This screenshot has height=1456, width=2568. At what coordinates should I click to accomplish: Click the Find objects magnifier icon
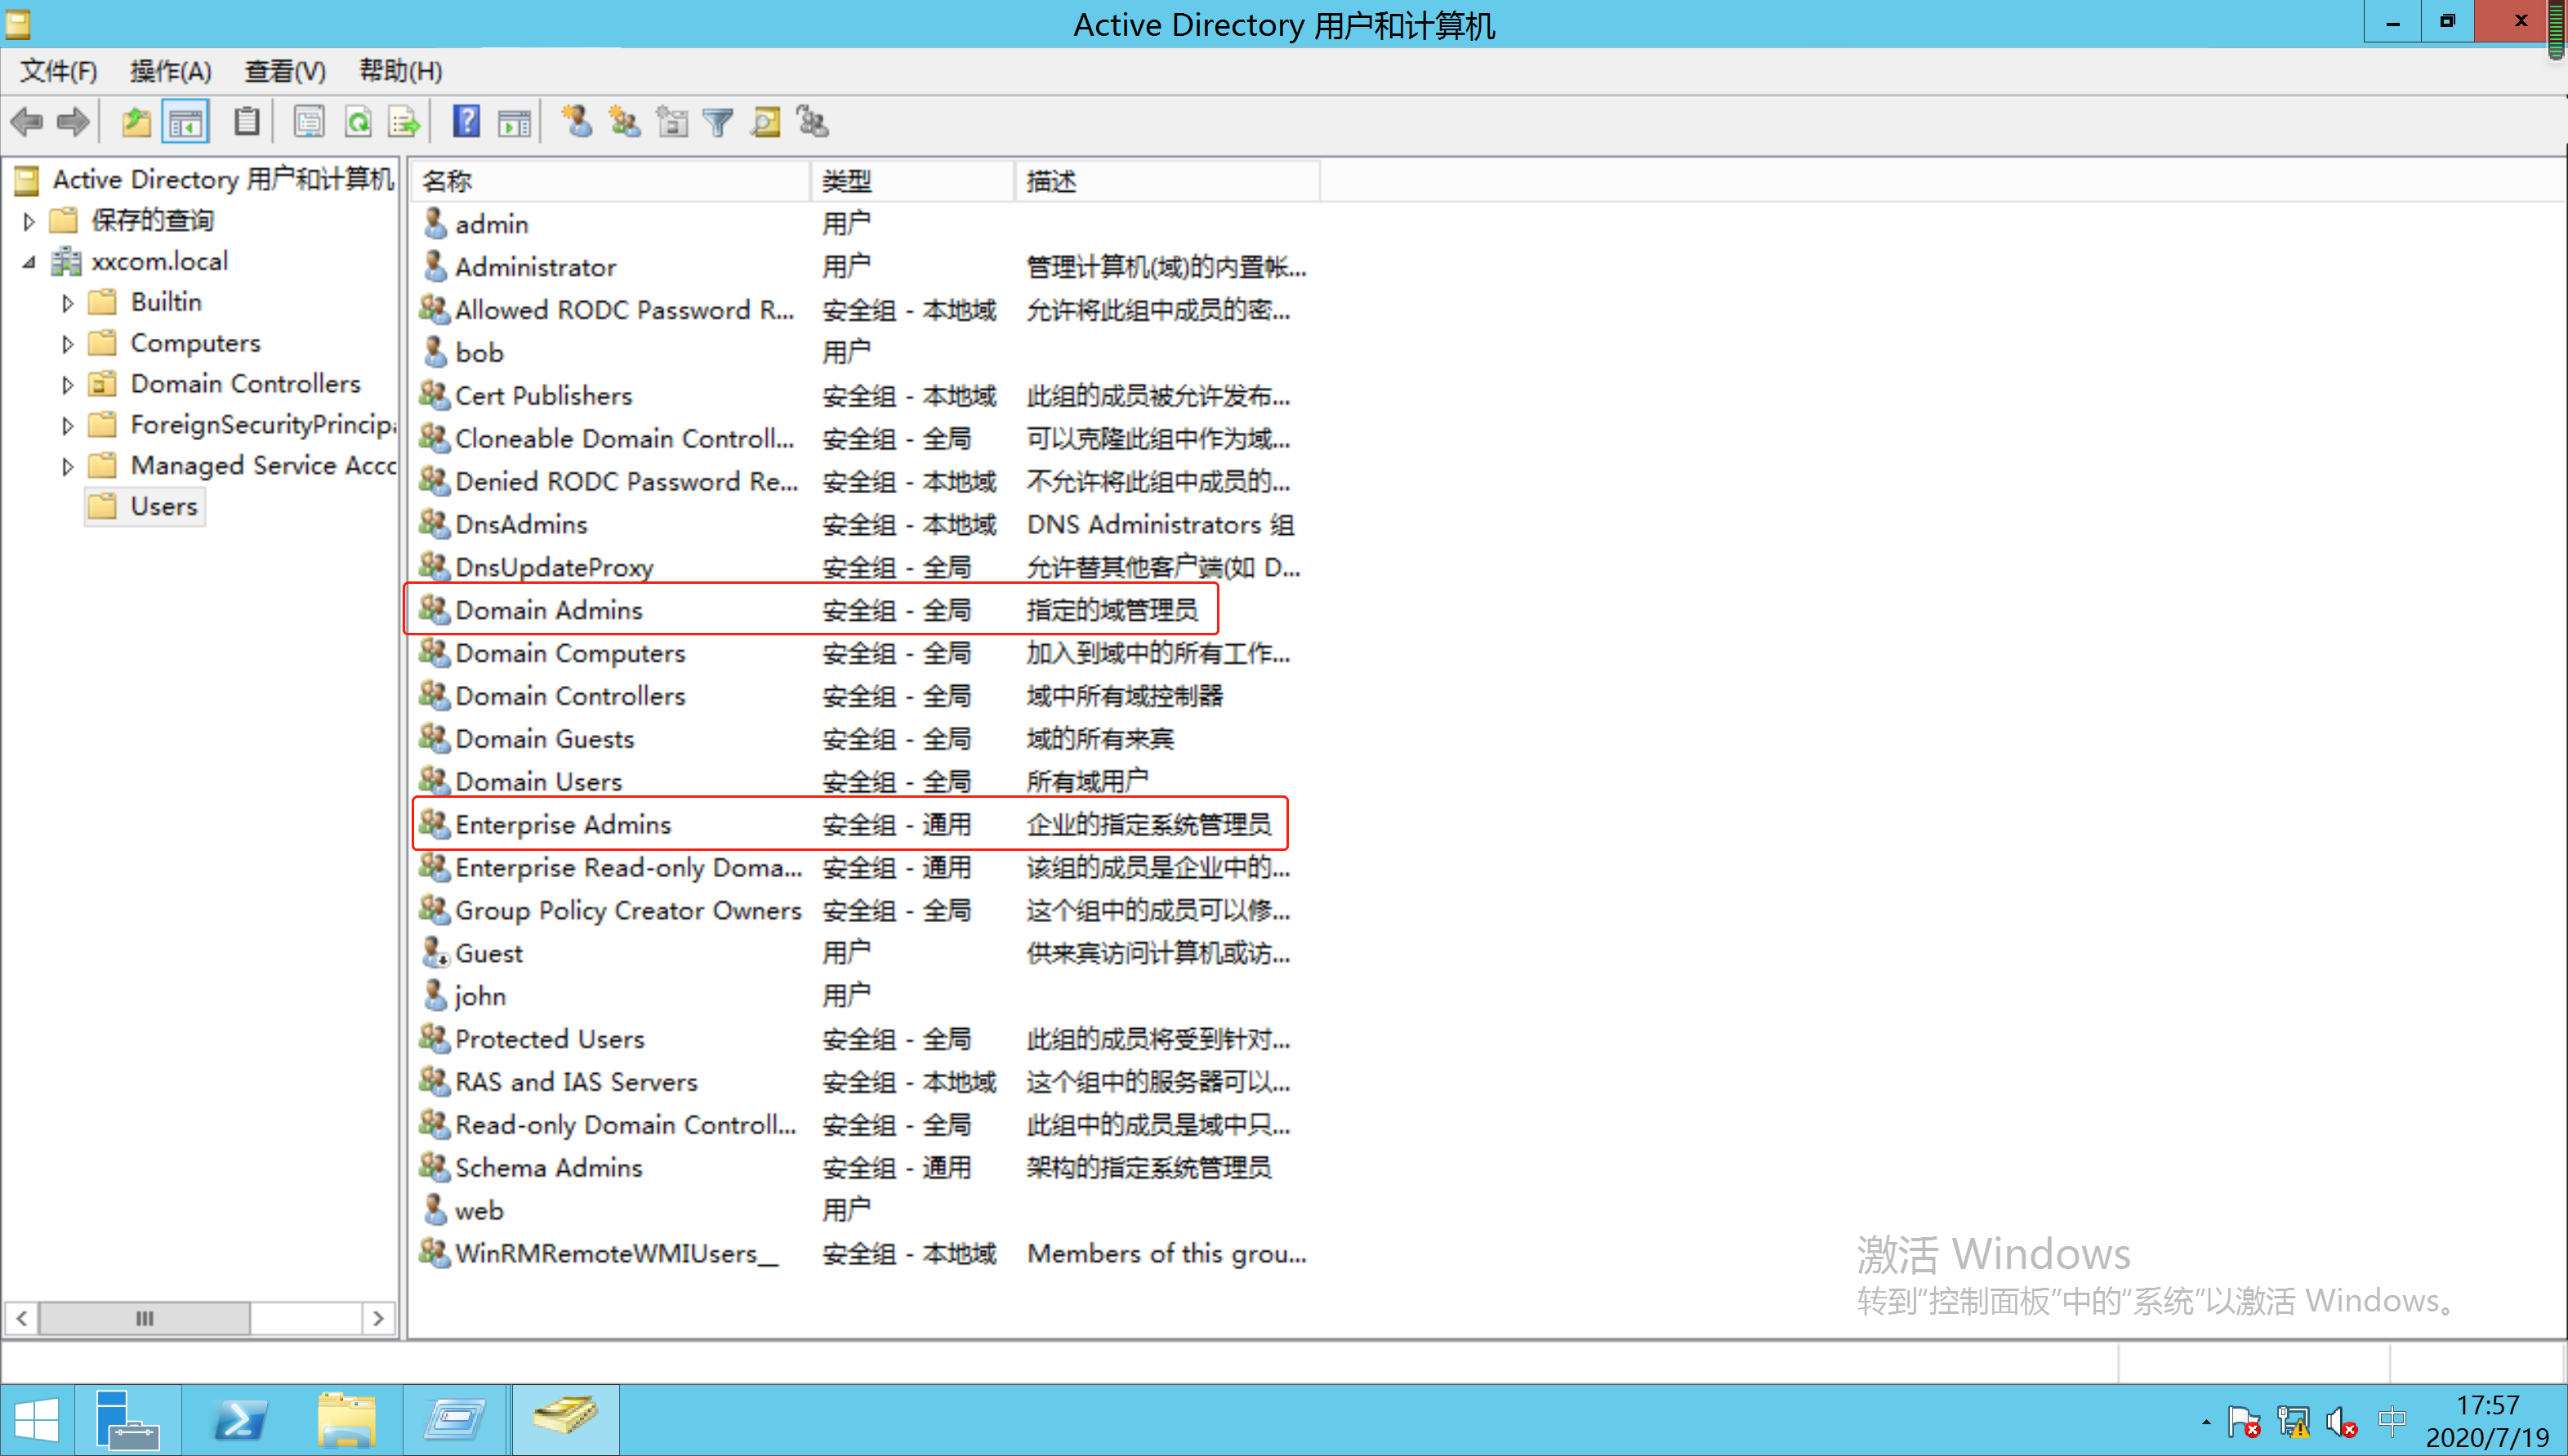(766, 122)
